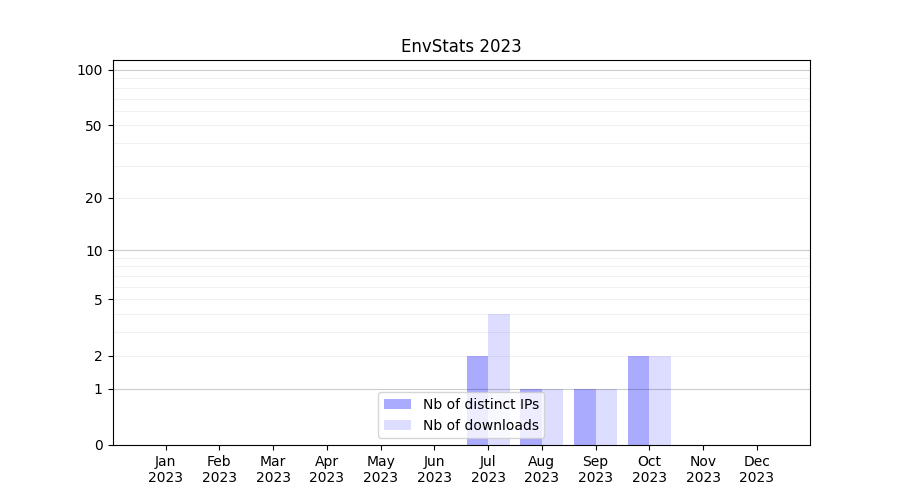This screenshot has width=900, height=500.
Task: Select the y-axis tick label 0
Action: pos(98,445)
